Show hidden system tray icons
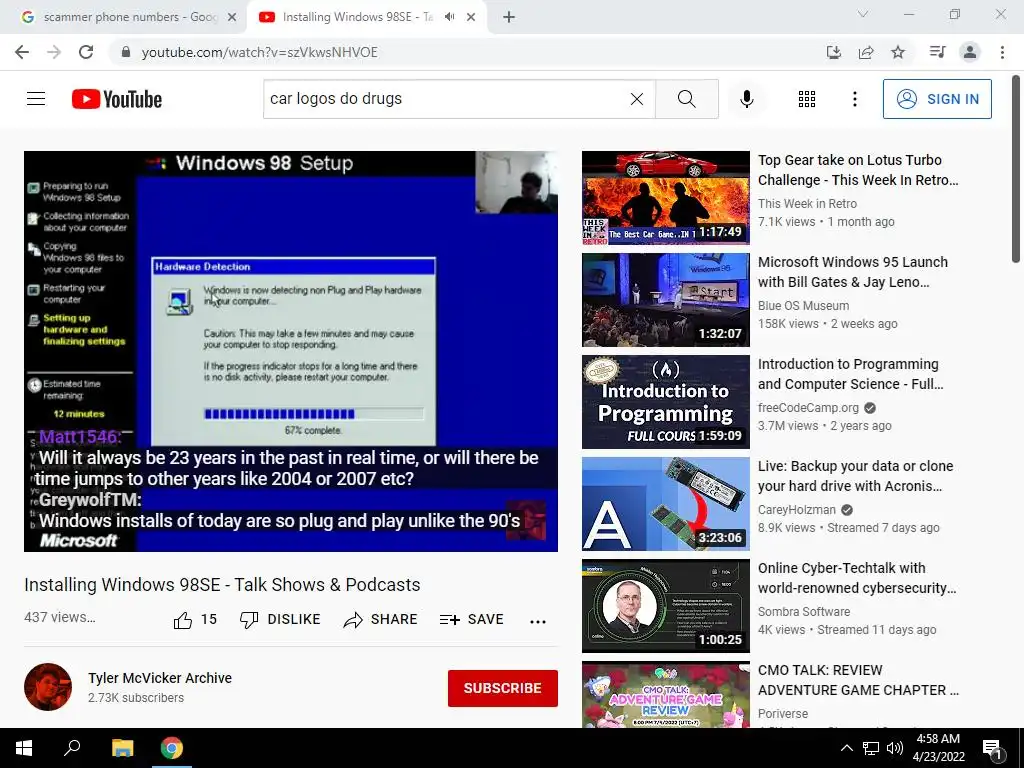The height and width of the screenshot is (768, 1024). pyautogui.click(x=846, y=748)
